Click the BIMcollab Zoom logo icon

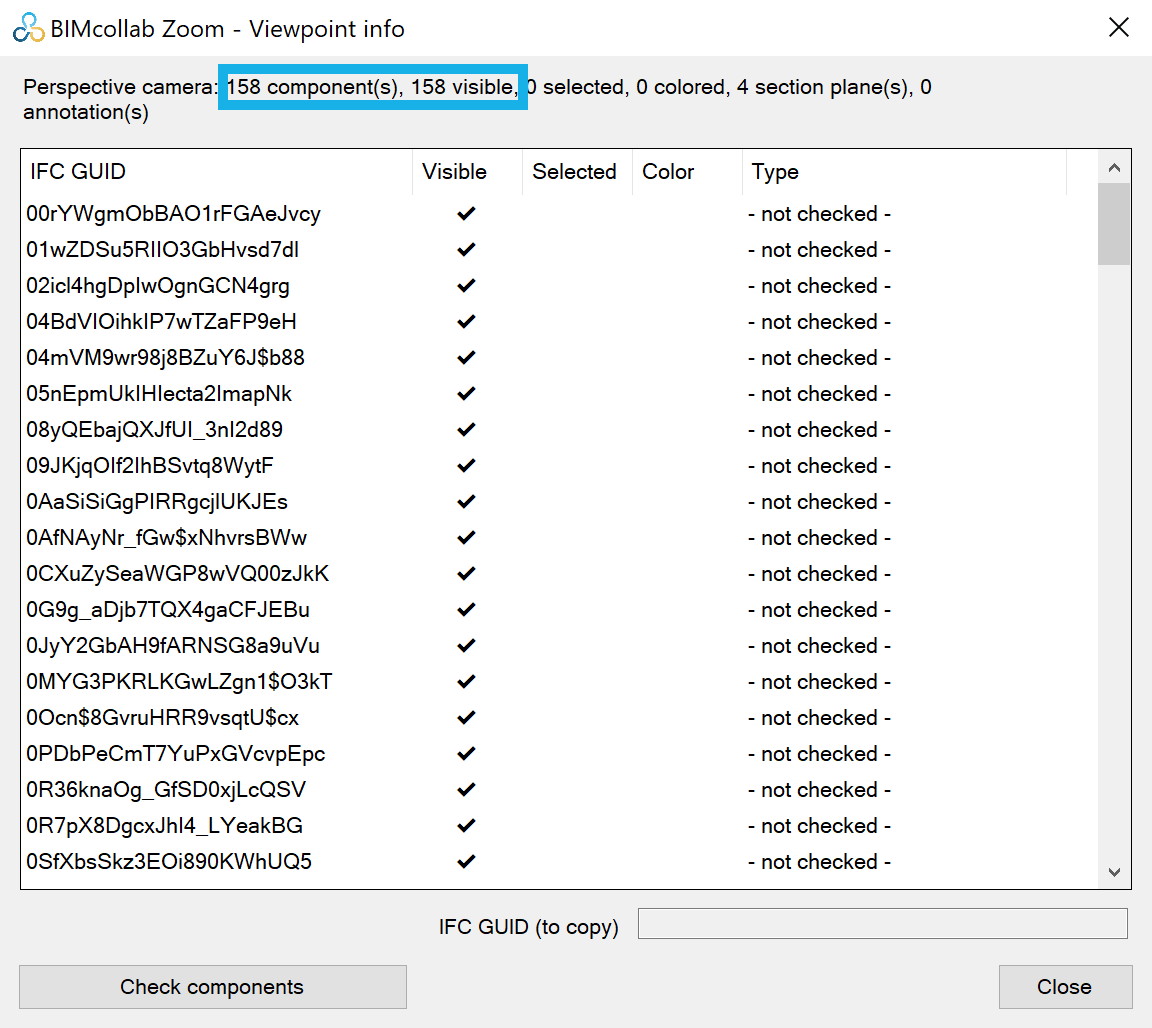click(x=29, y=28)
